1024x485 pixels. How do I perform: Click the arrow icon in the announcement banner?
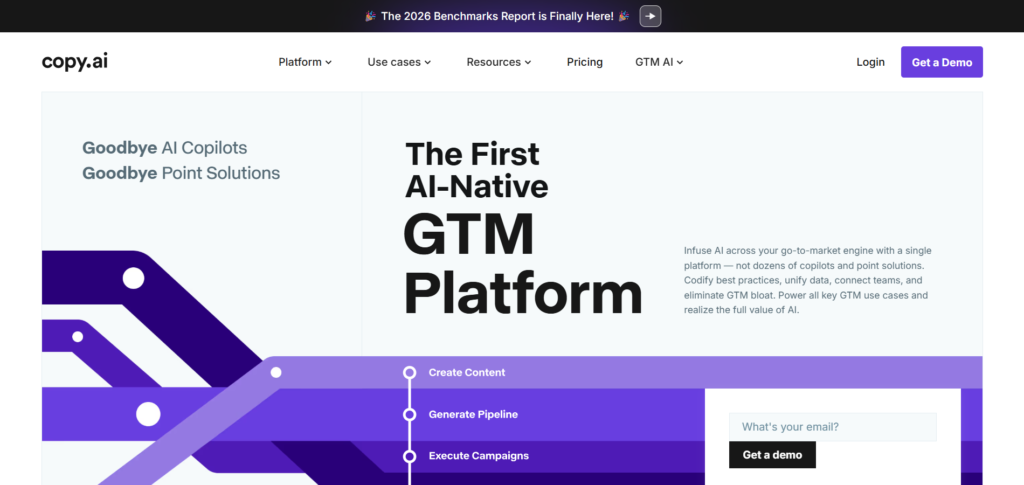(650, 16)
